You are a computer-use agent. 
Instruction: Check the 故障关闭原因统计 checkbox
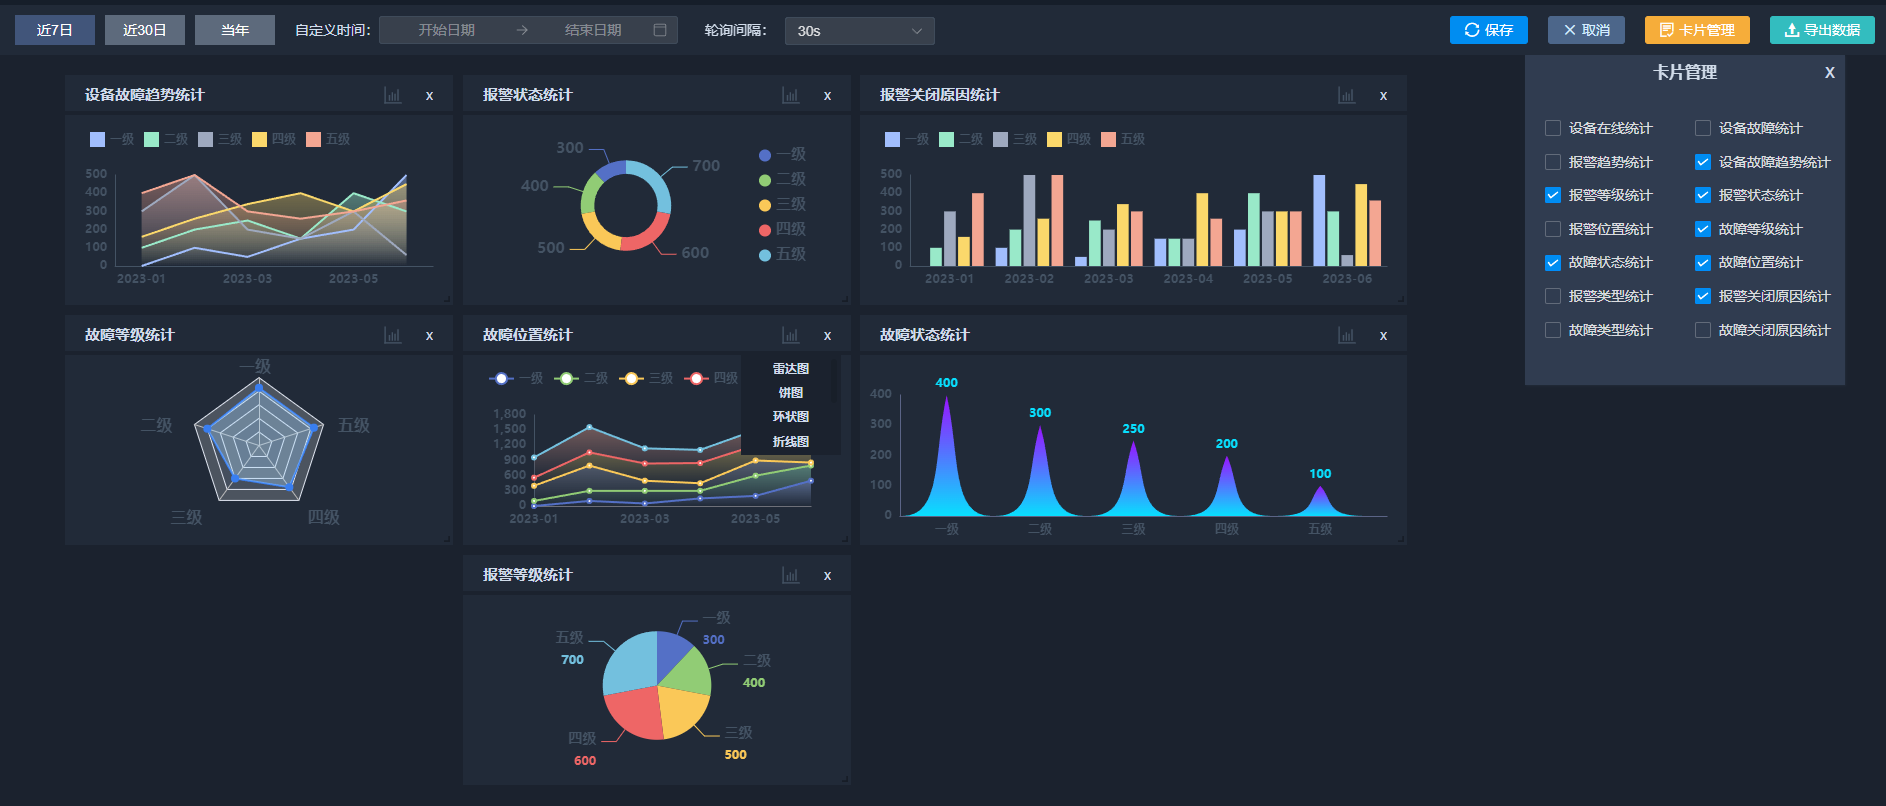[x=1703, y=330]
